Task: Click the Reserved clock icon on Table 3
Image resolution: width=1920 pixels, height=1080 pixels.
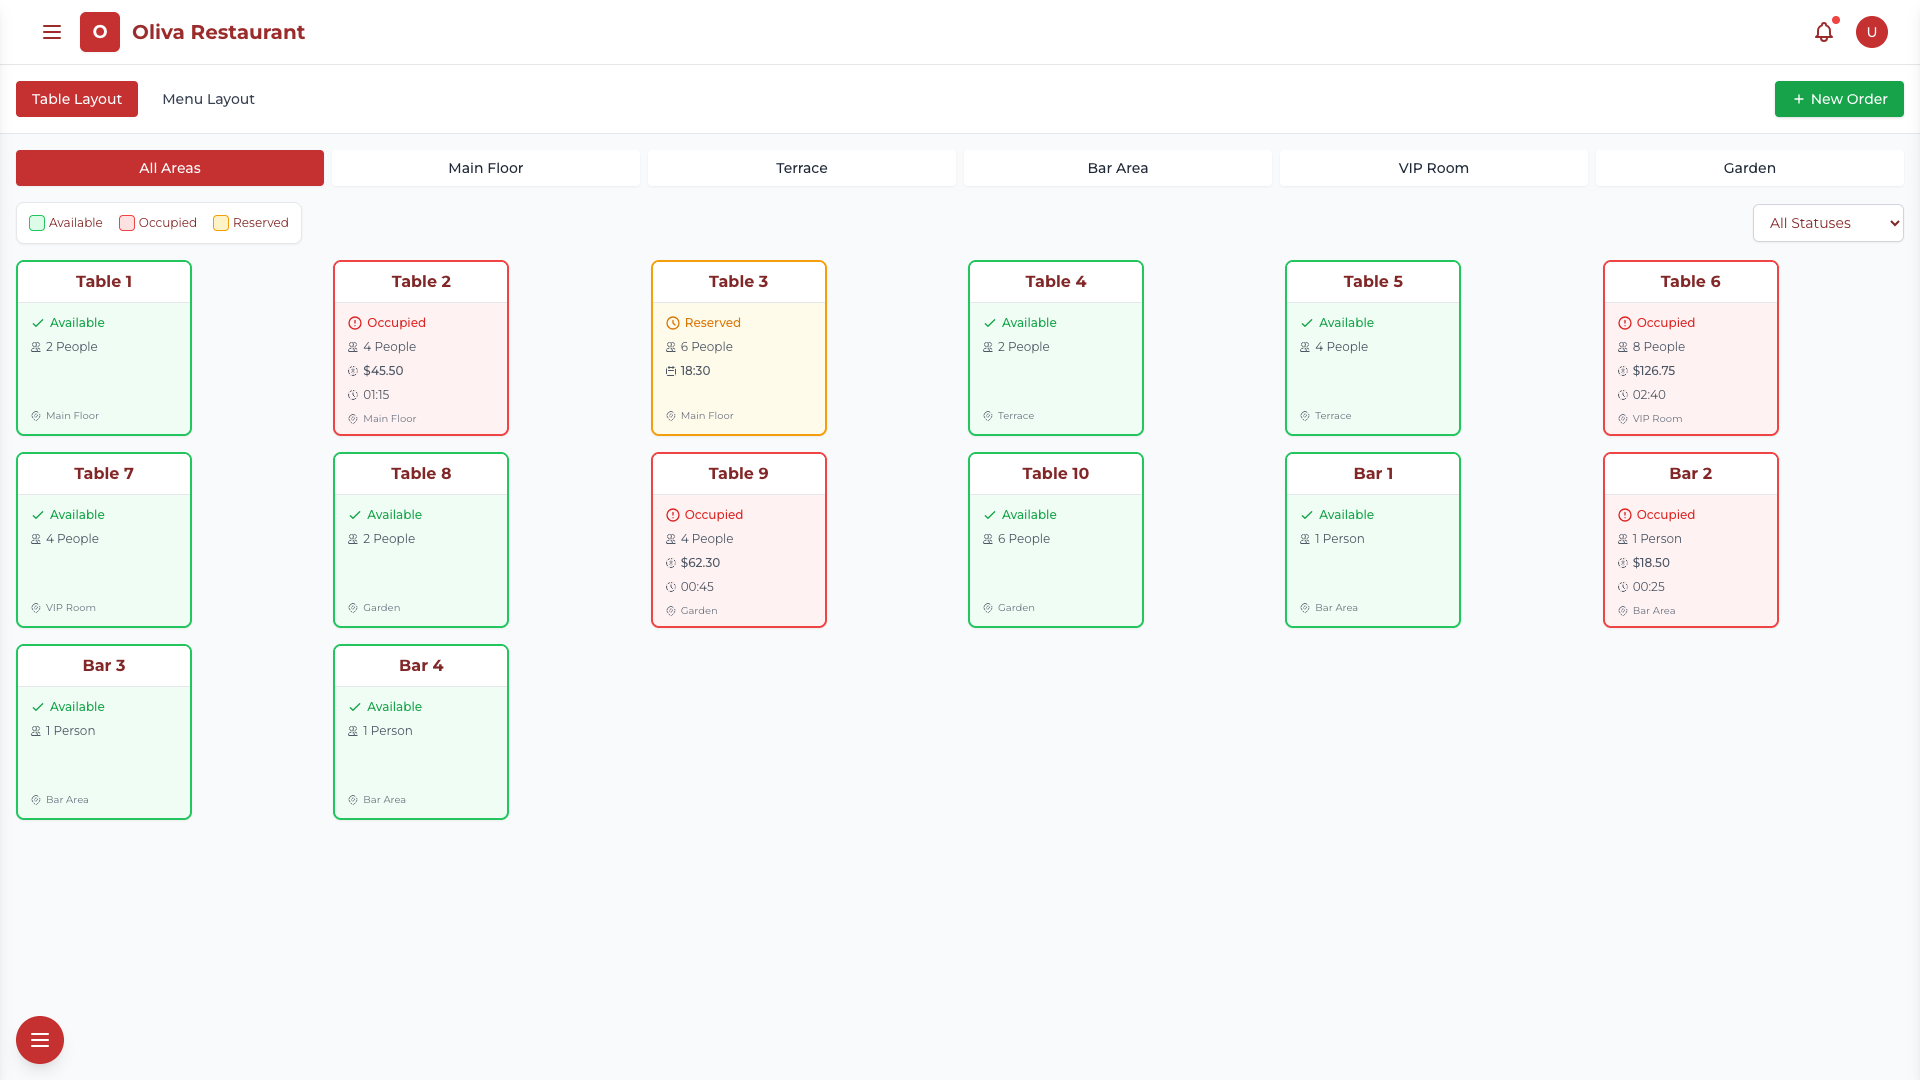Action: click(672, 323)
